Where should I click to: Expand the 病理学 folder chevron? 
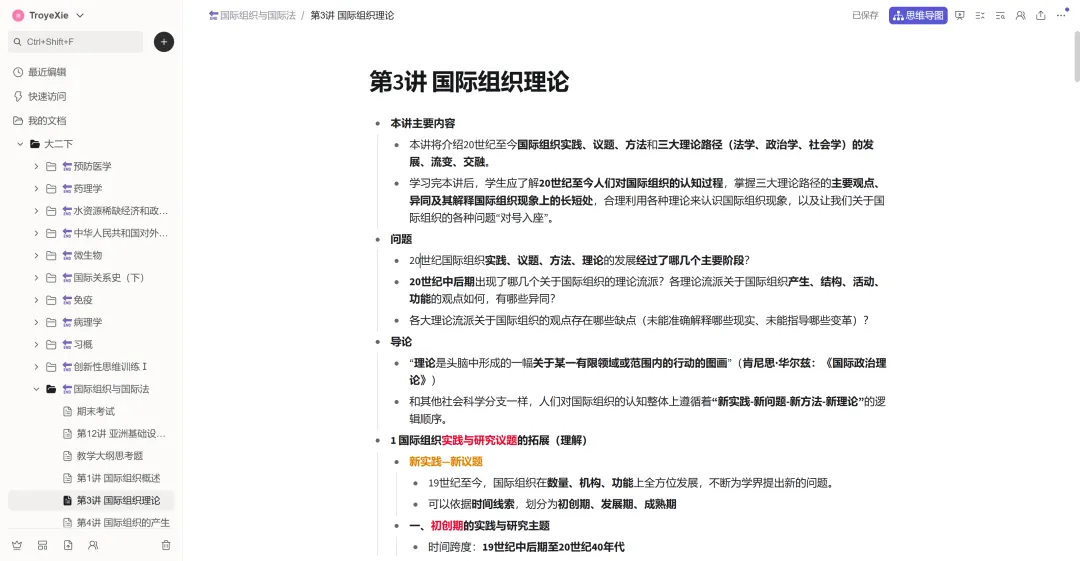tap(36, 323)
